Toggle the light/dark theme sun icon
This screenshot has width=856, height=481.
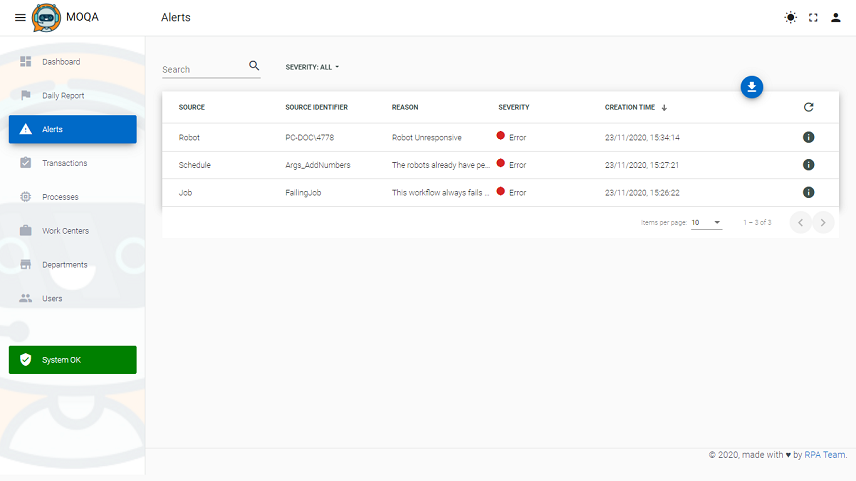(x=790, y=17)
